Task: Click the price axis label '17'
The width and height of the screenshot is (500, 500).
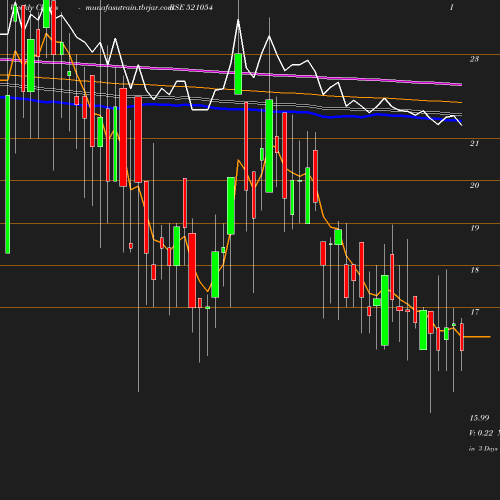Action: tap(474, 312)
